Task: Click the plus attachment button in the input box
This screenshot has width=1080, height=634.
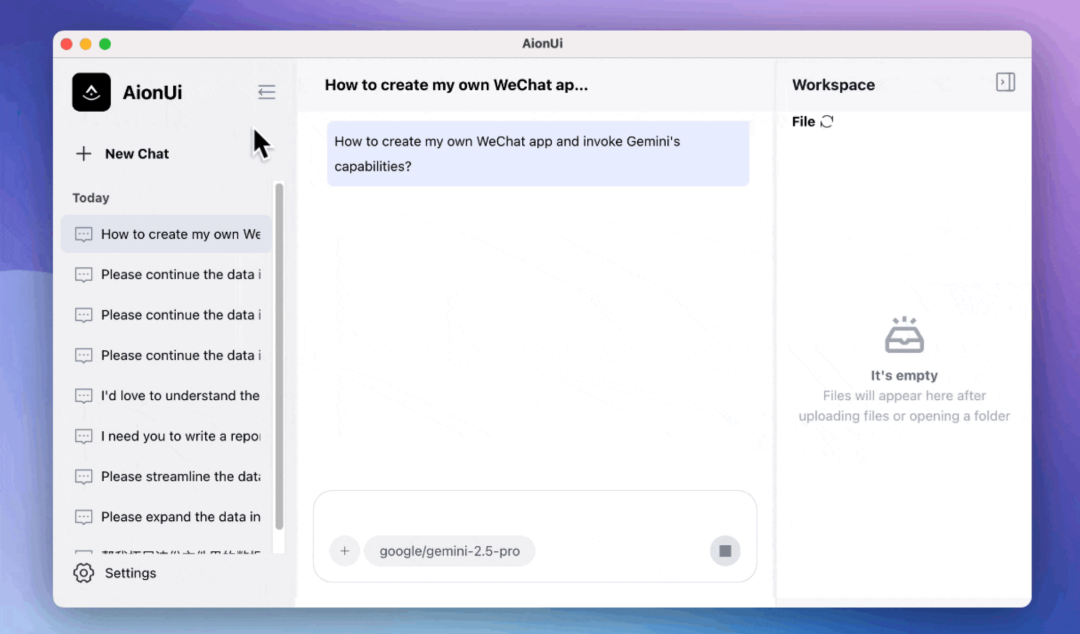Action: (x=344, y=551)
